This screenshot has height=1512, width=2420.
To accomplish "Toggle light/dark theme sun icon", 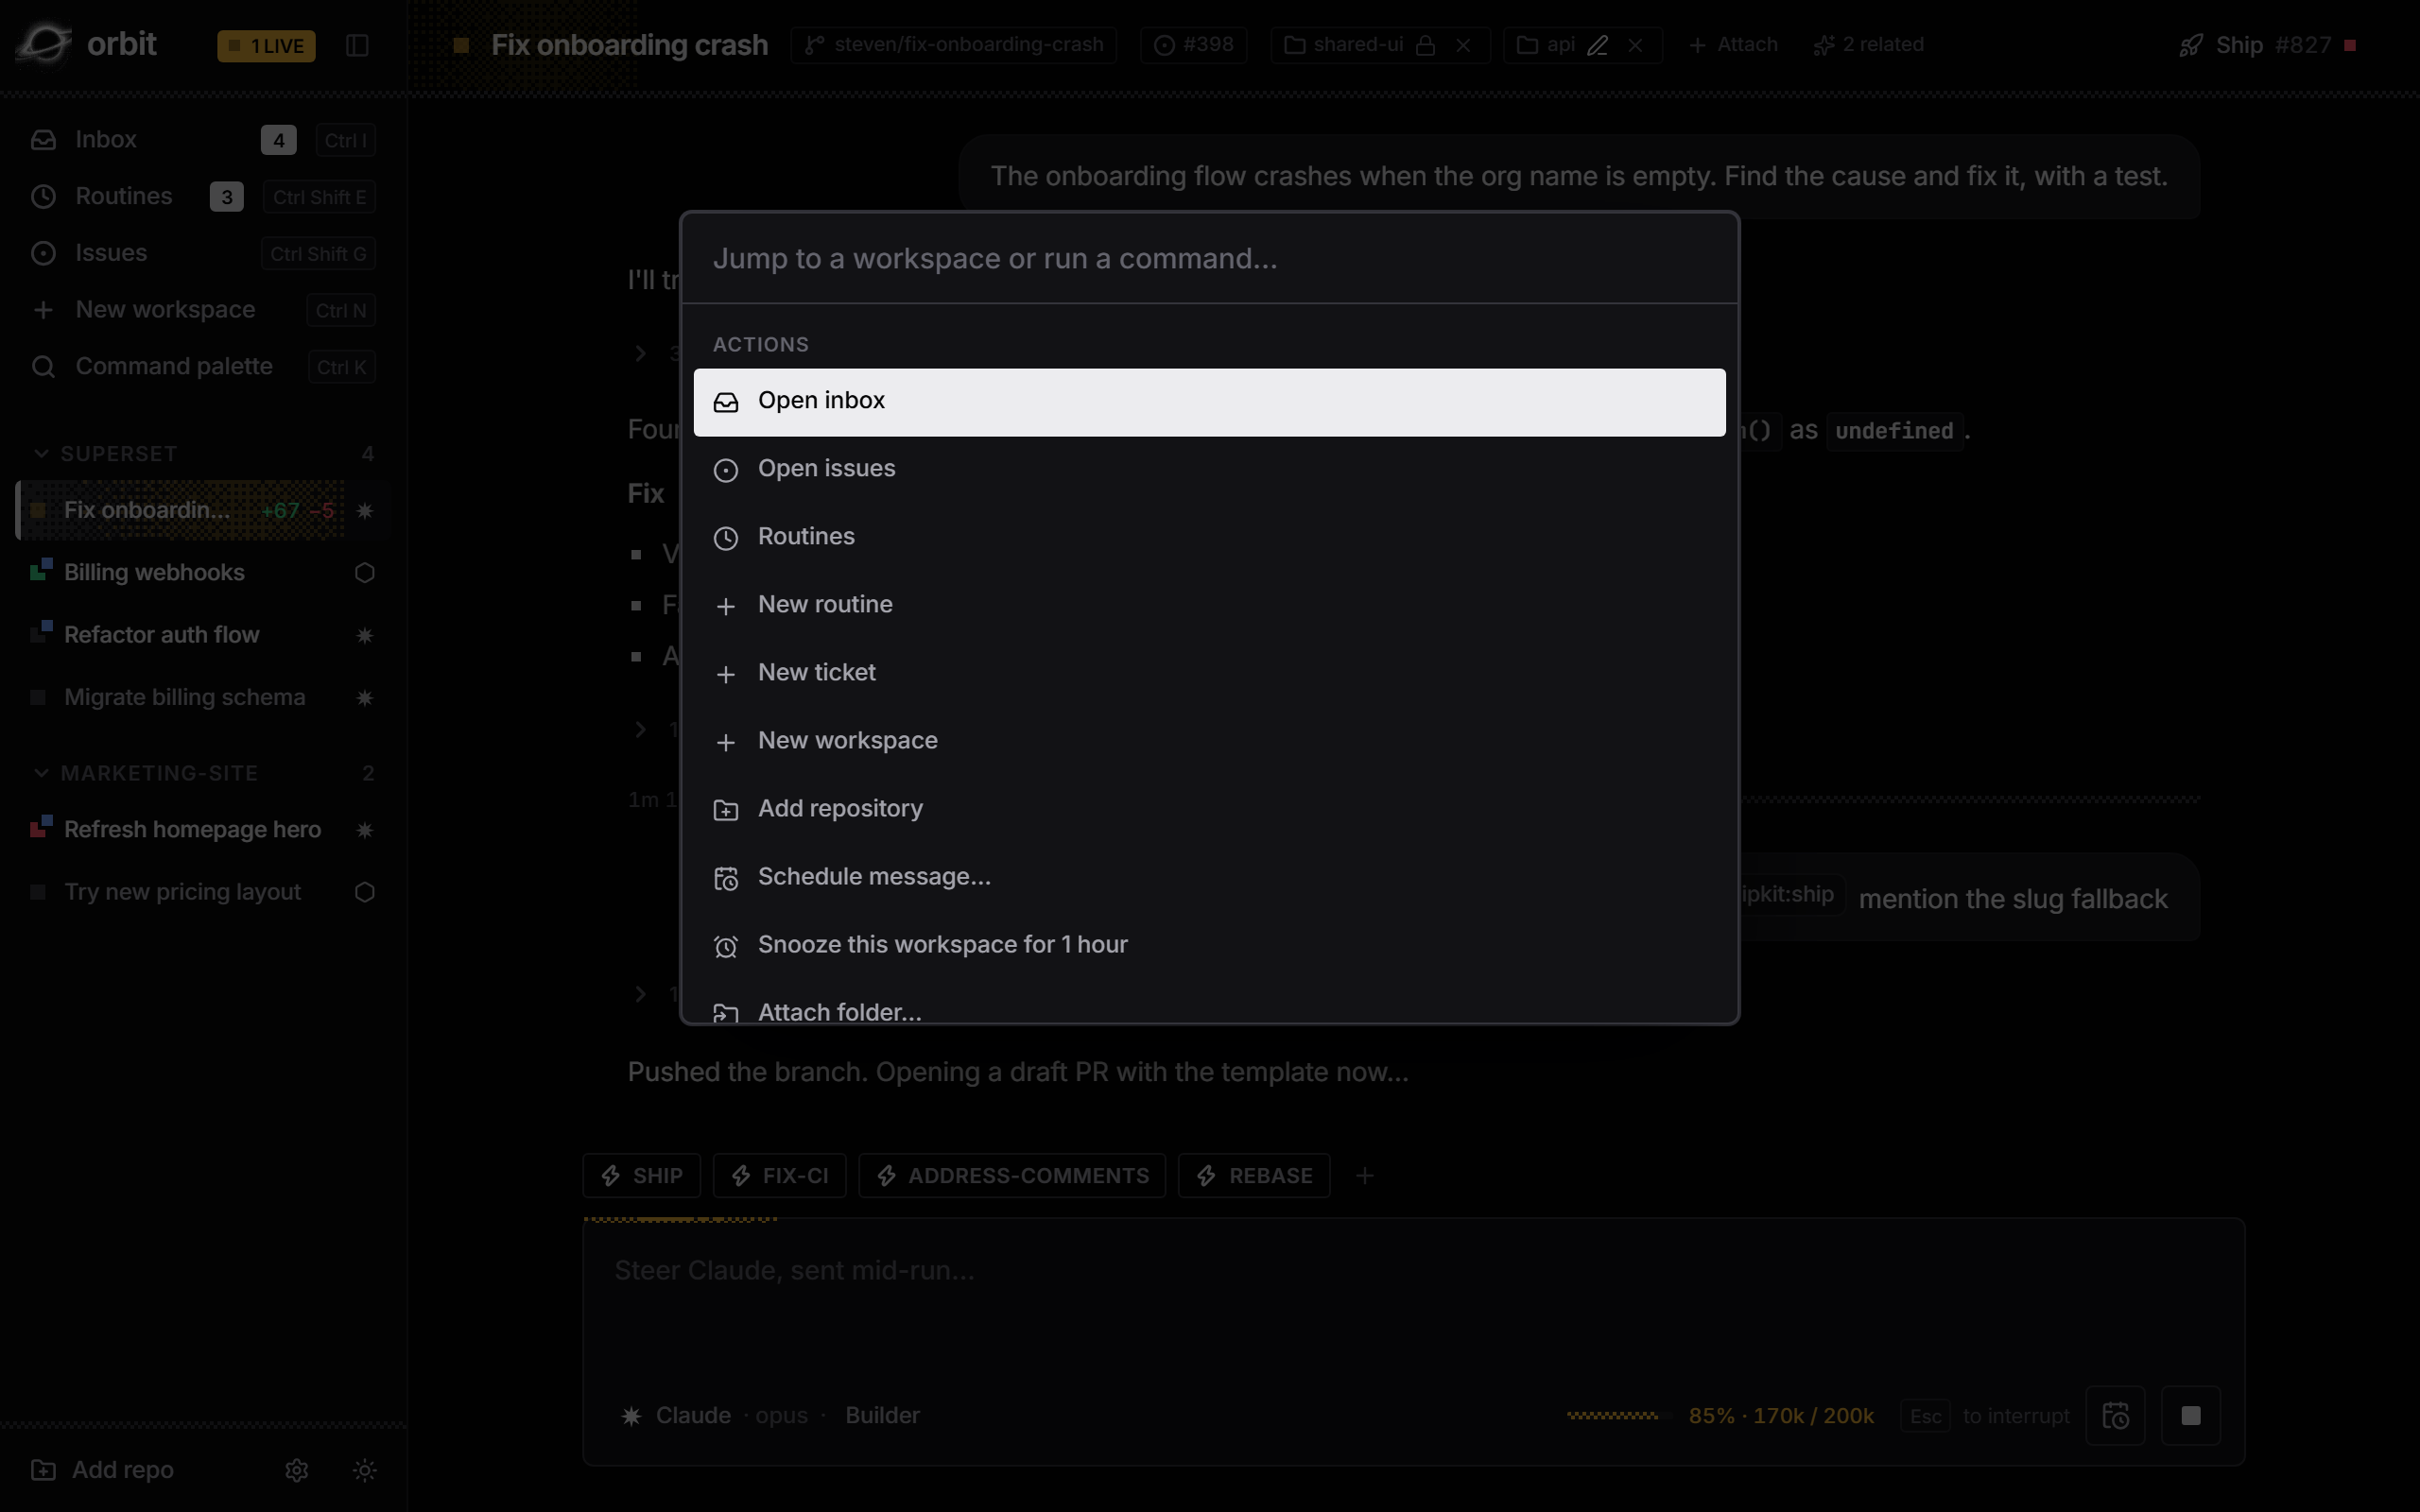I will click(x=365, y=1470).
